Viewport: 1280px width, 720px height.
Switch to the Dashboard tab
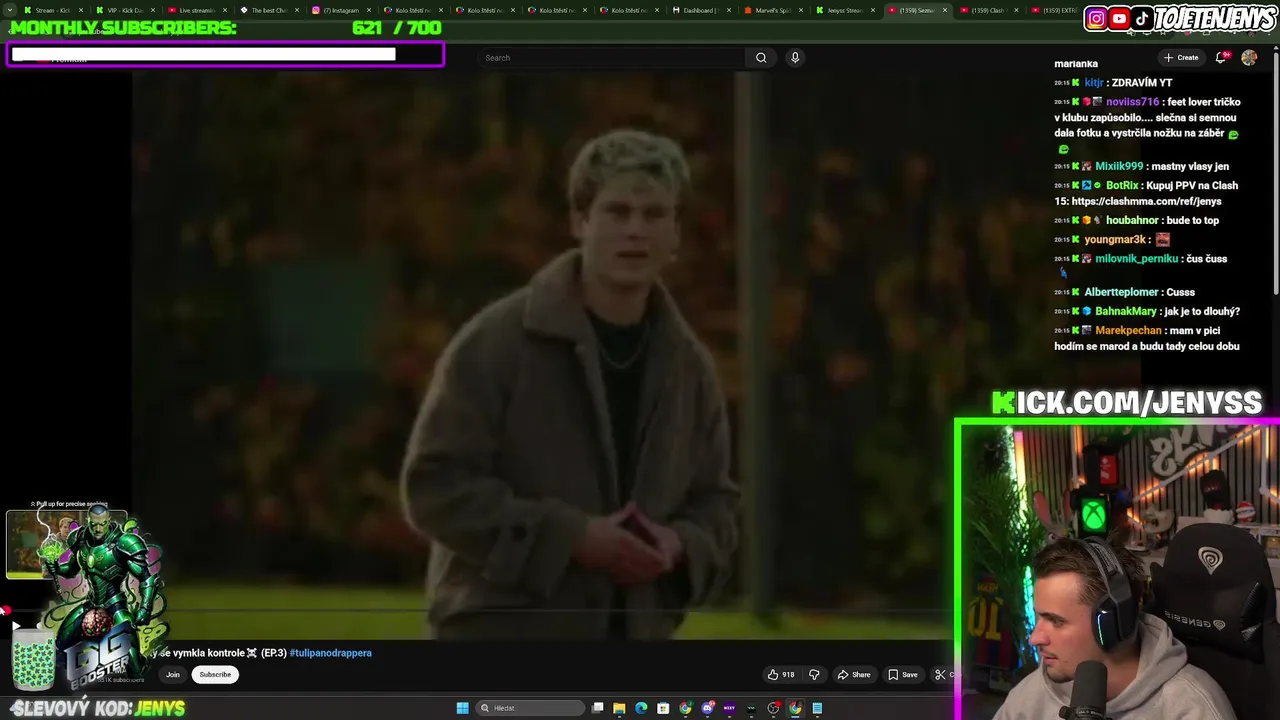(x=700, y=10)
